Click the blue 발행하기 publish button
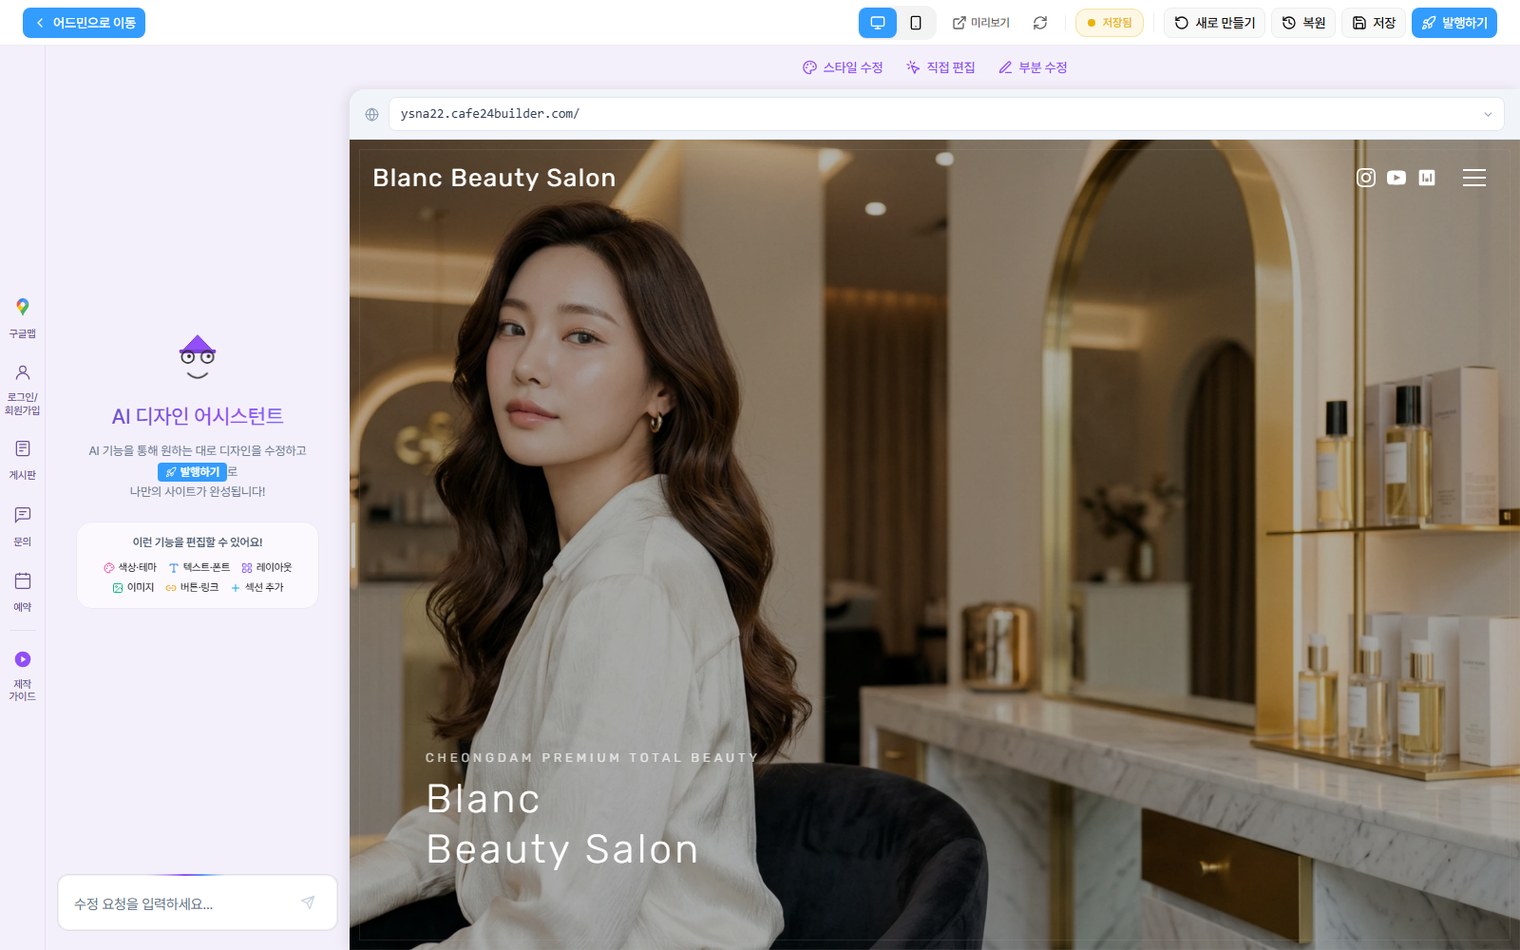The image size is (1520, 950). point(1454,23)
